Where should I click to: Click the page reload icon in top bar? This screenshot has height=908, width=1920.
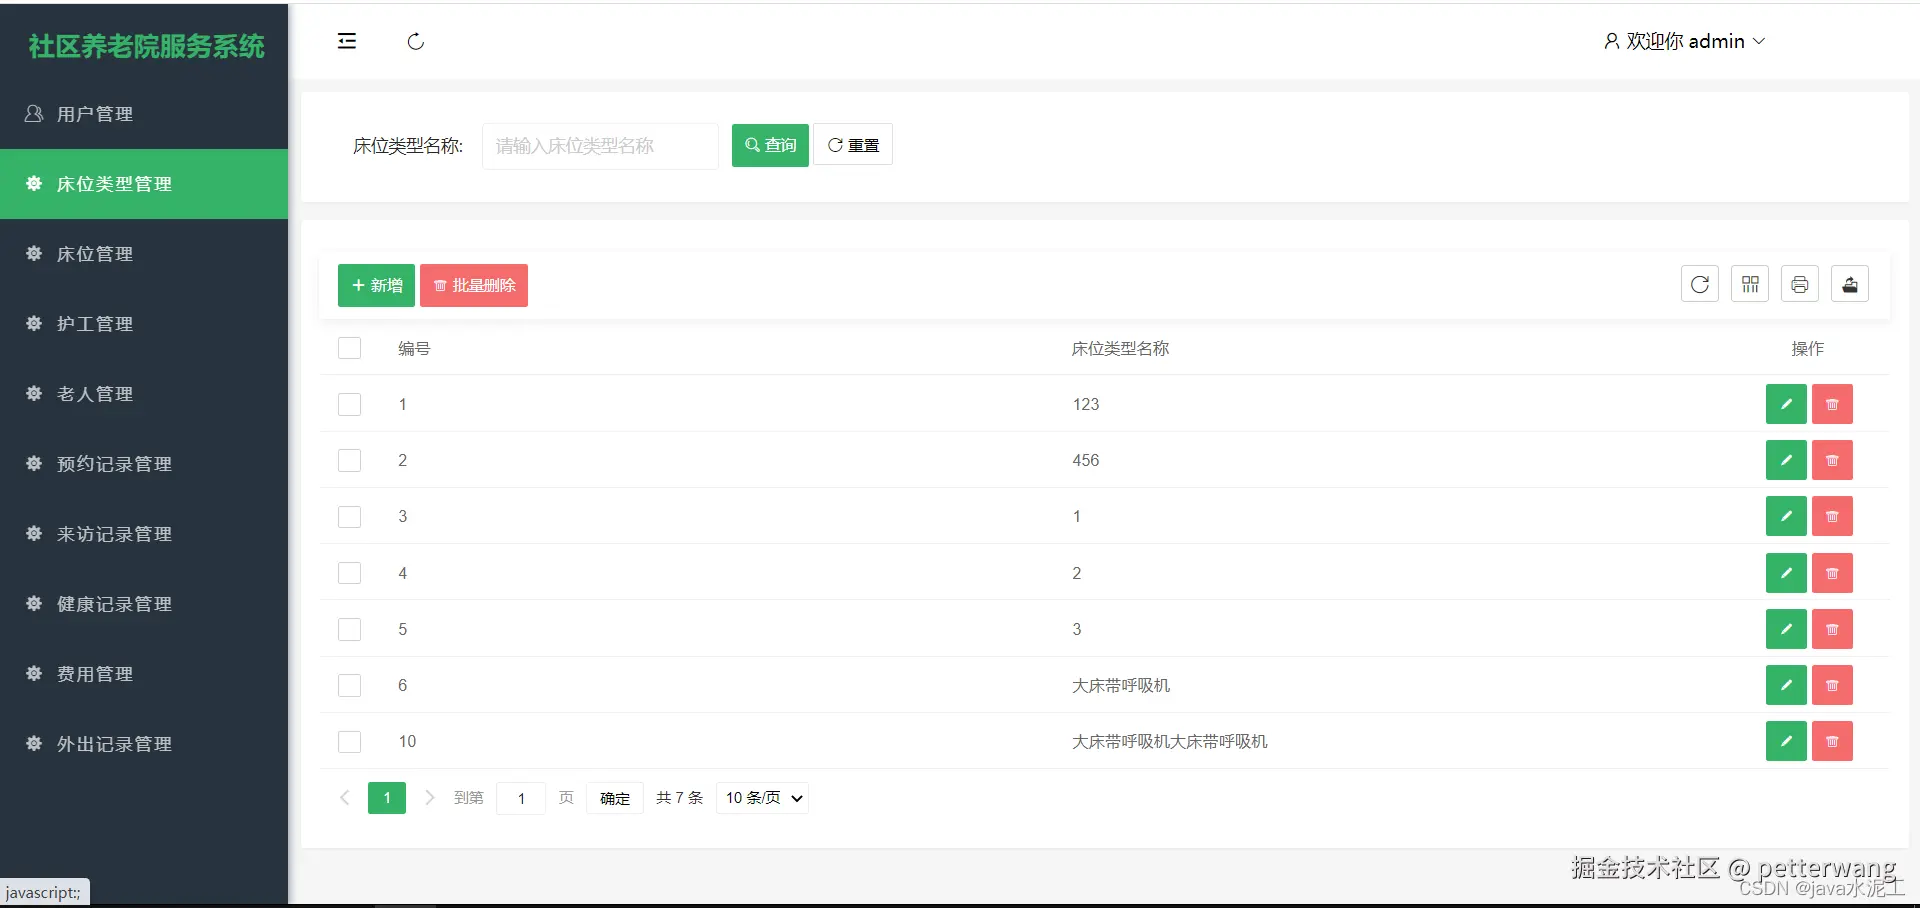415,42
